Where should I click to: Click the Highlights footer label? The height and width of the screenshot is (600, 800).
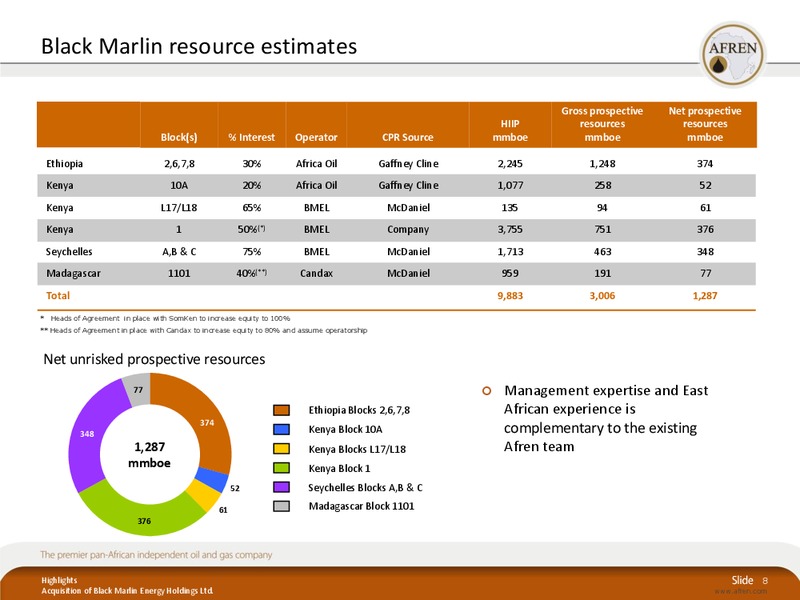point(59,580)
